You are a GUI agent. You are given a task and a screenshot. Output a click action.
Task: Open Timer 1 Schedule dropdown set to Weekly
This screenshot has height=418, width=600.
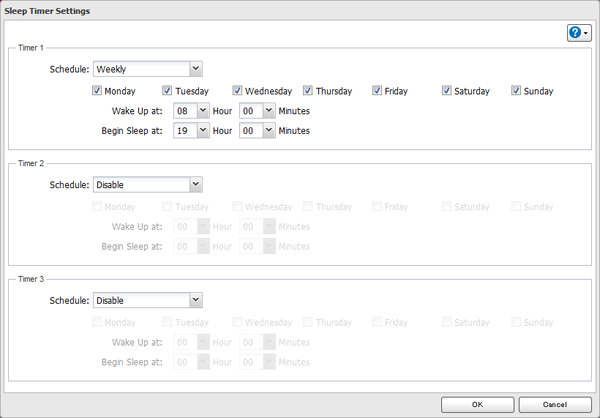[x=147, y=69]
